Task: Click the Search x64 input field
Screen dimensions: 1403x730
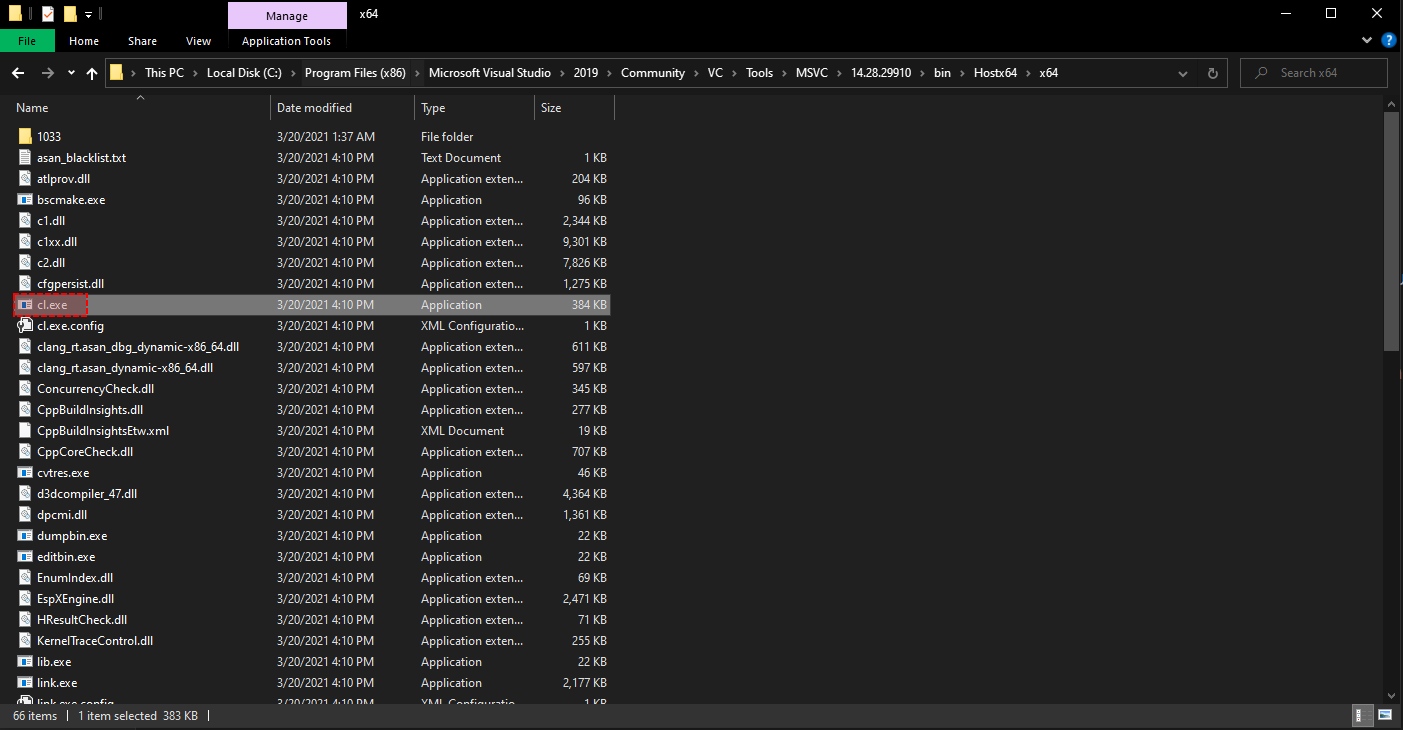Action: pyautogui.click(x=1314, y=73)
